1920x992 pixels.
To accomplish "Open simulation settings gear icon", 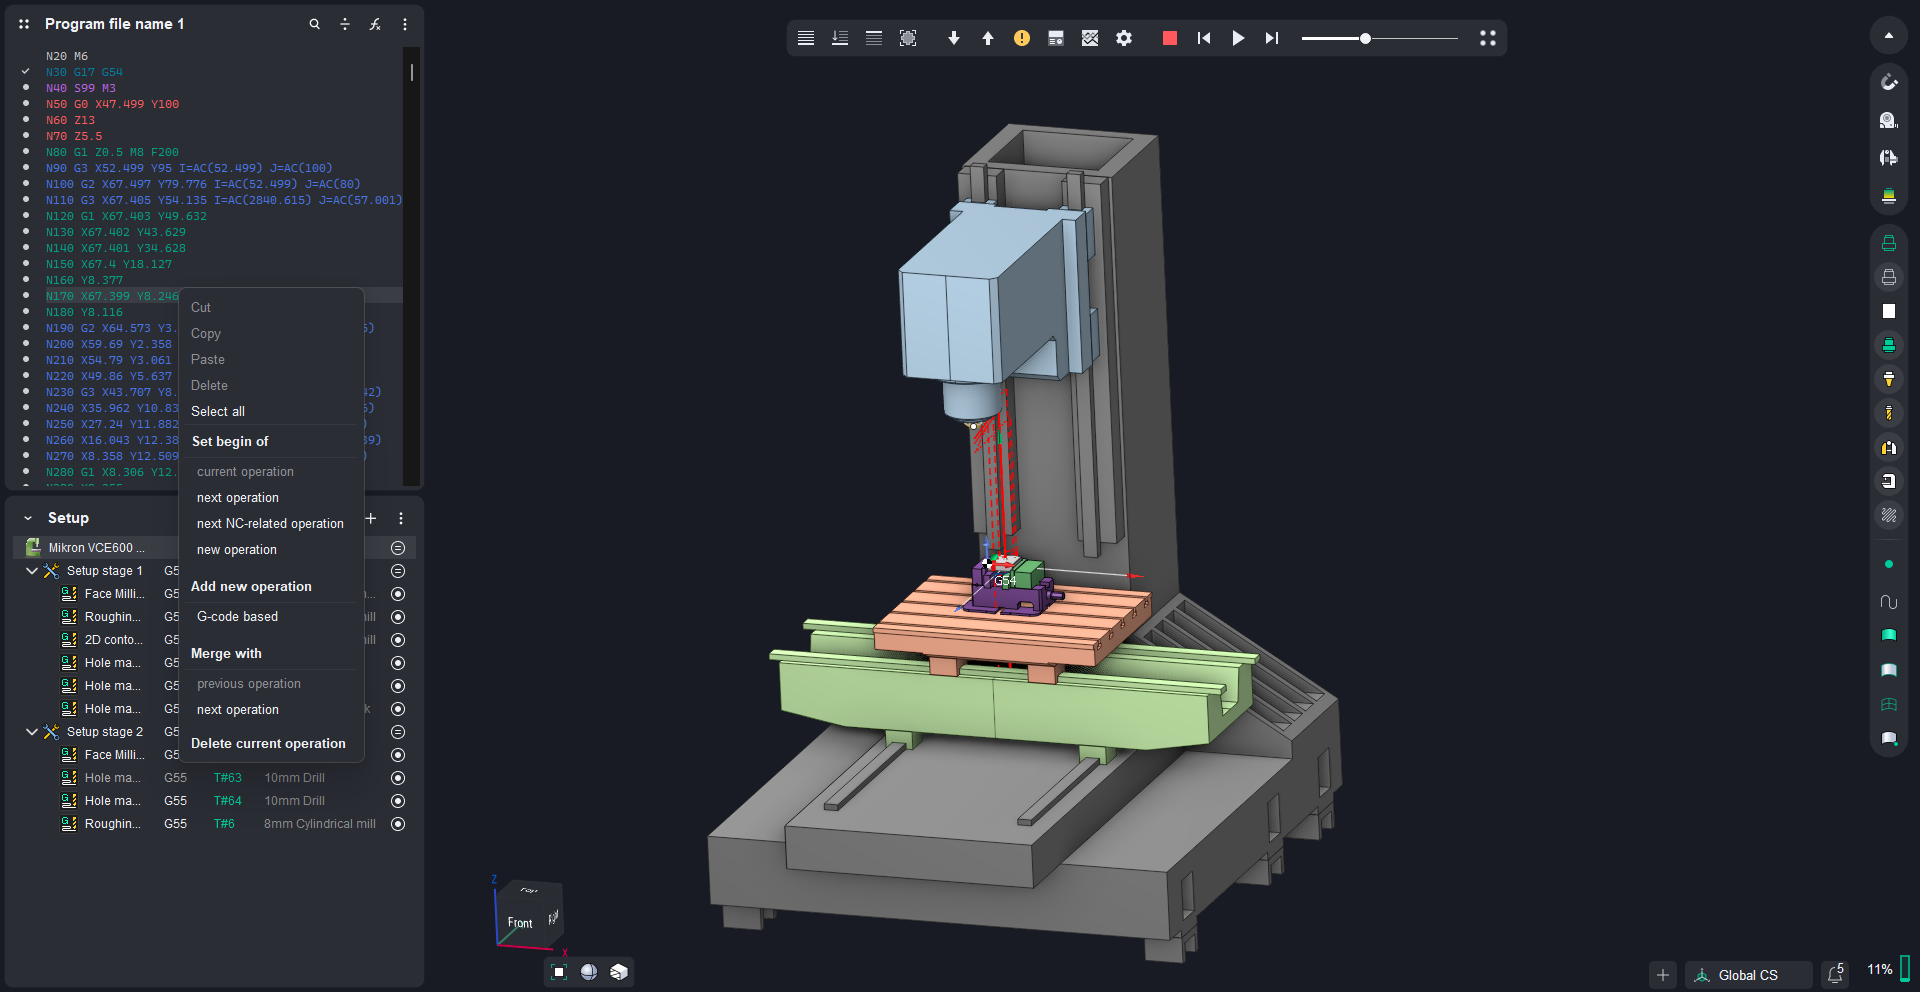I will [1124, 38].
